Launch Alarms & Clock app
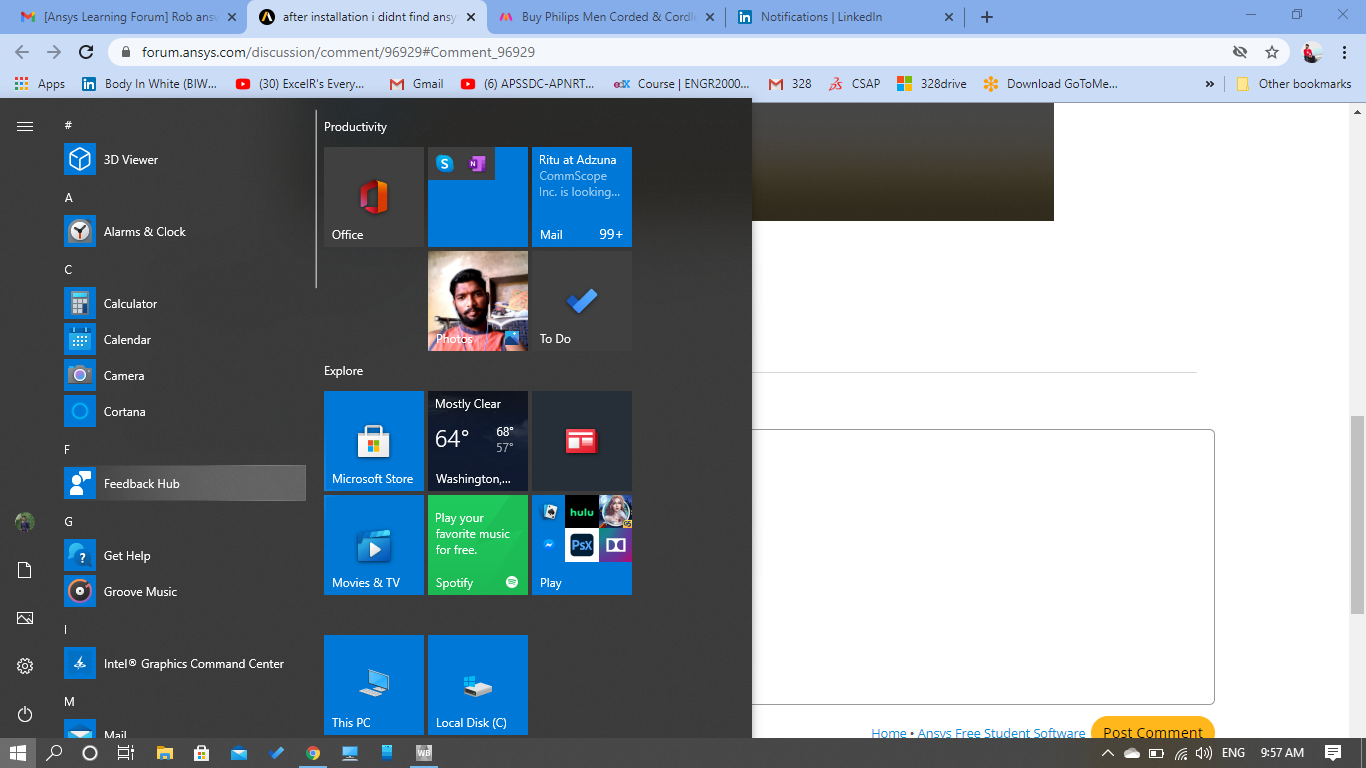This screenshot has height=768, width=1366. point(185,232)
